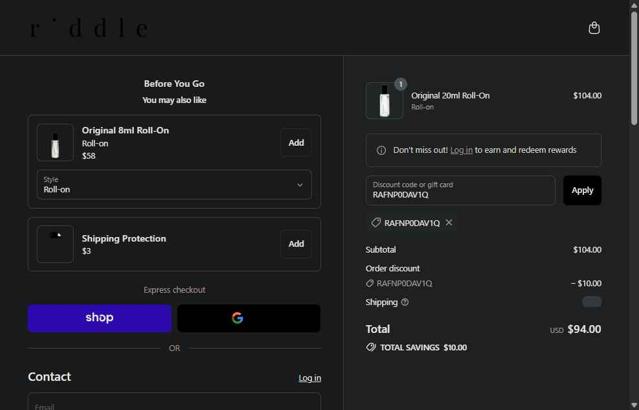
Task: Open the Style Roll-on dropdown
Action: coord(174,185)
